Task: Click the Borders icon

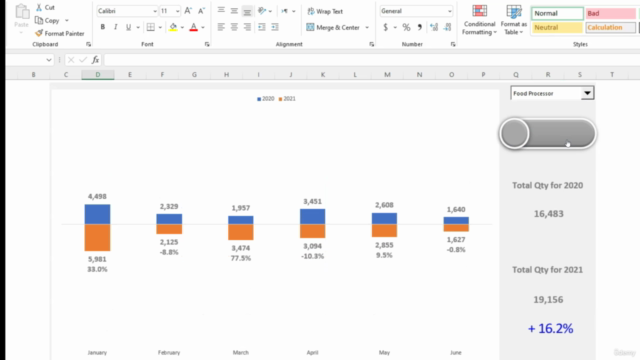Action: (x=151, y=27)
